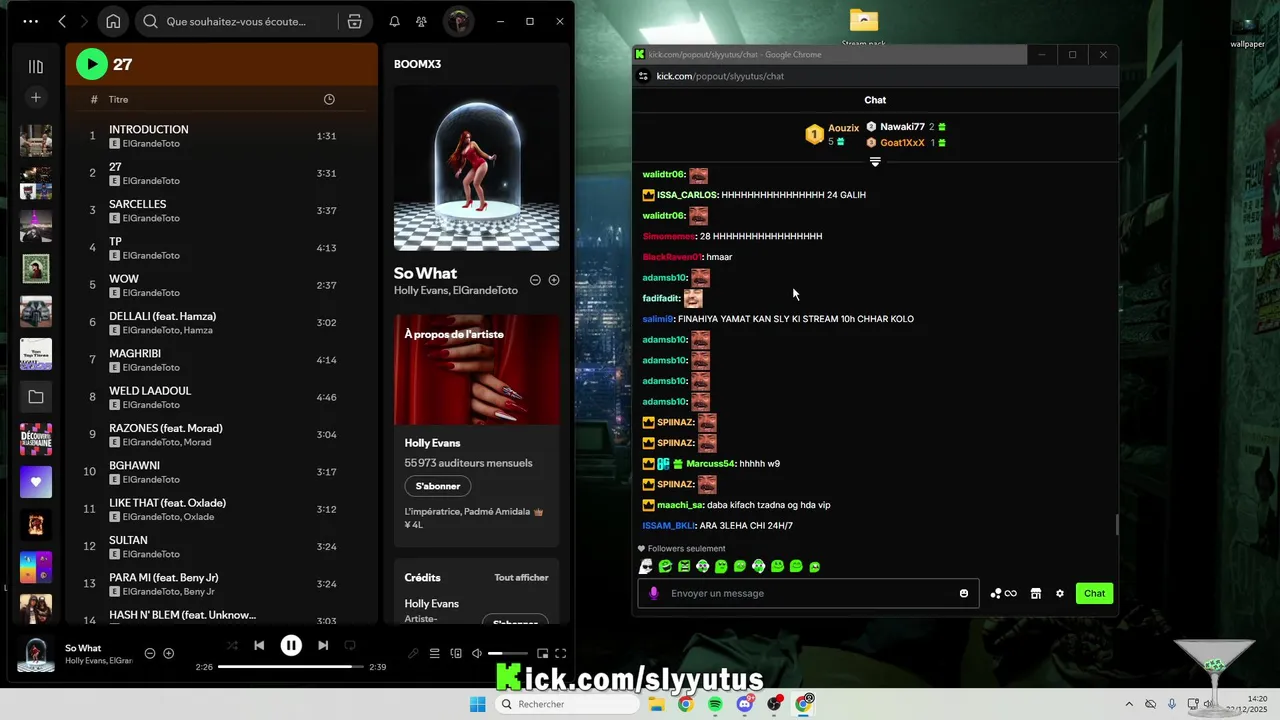The width and height of the screenshot is (1280, 720).
Task: Toggle lyrics microphone icon in player bar
Action: 413,654
